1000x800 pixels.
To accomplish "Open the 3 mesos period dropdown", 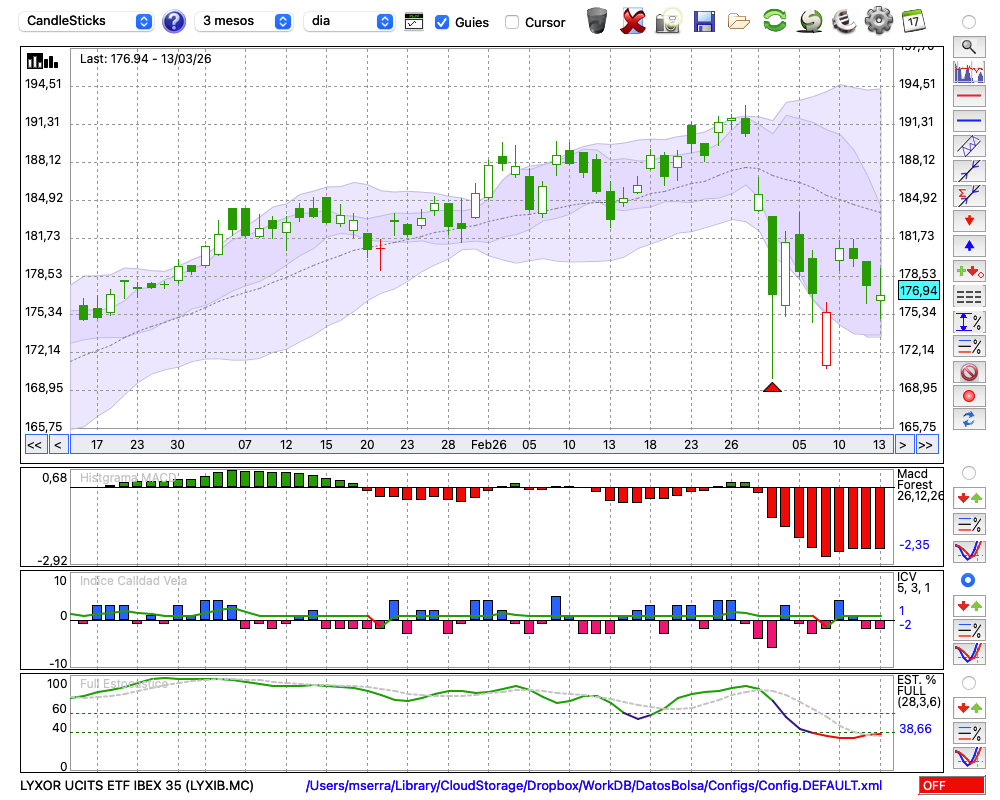I will point(244,21).
